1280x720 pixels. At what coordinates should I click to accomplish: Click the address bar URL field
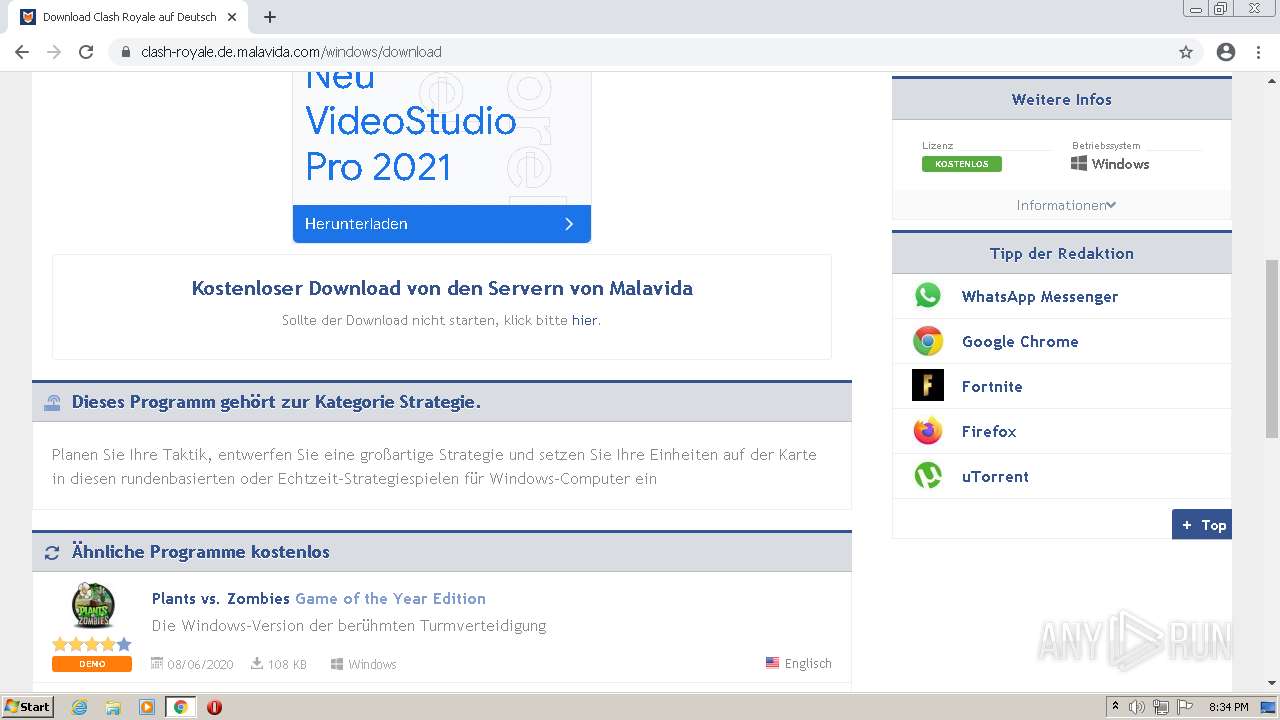click(640, 52)
